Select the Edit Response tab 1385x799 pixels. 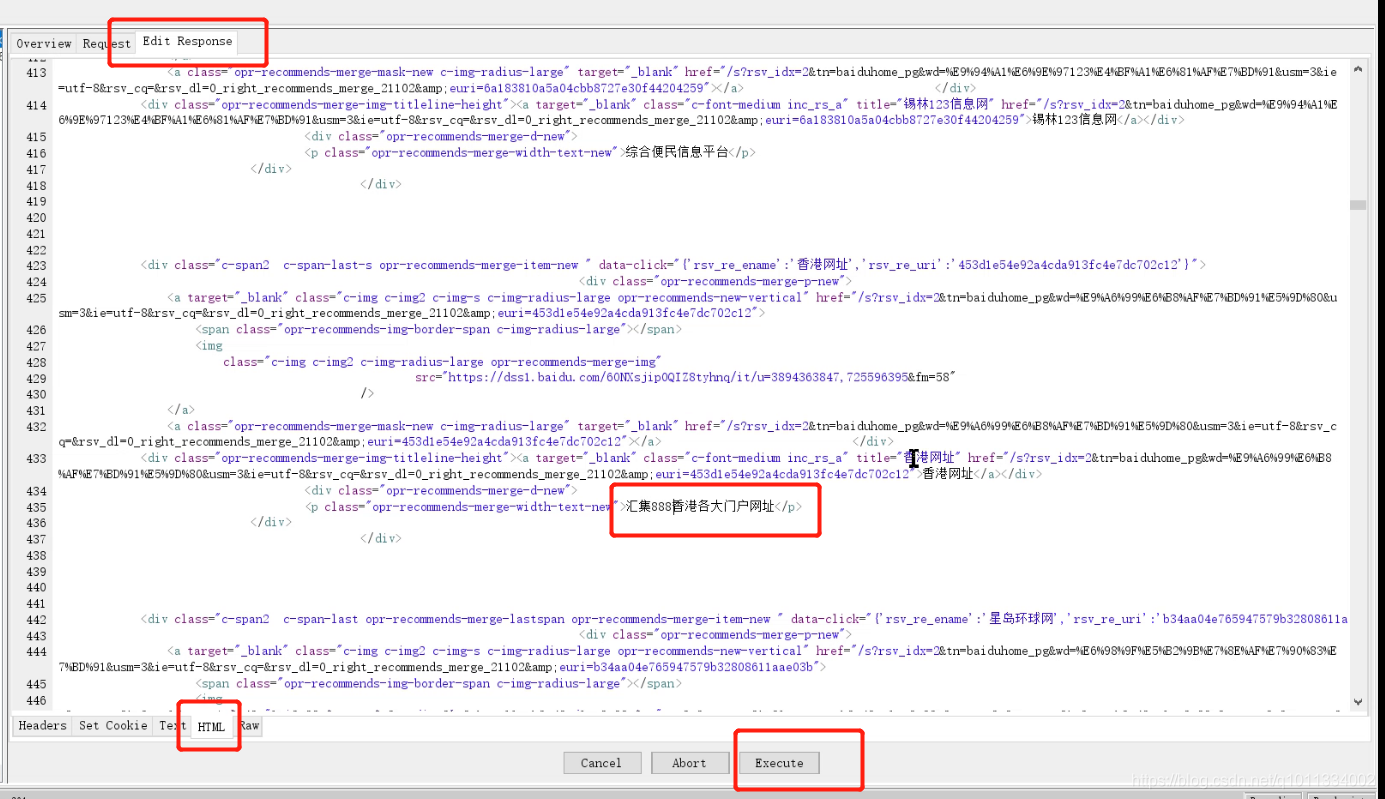(187, 41)
